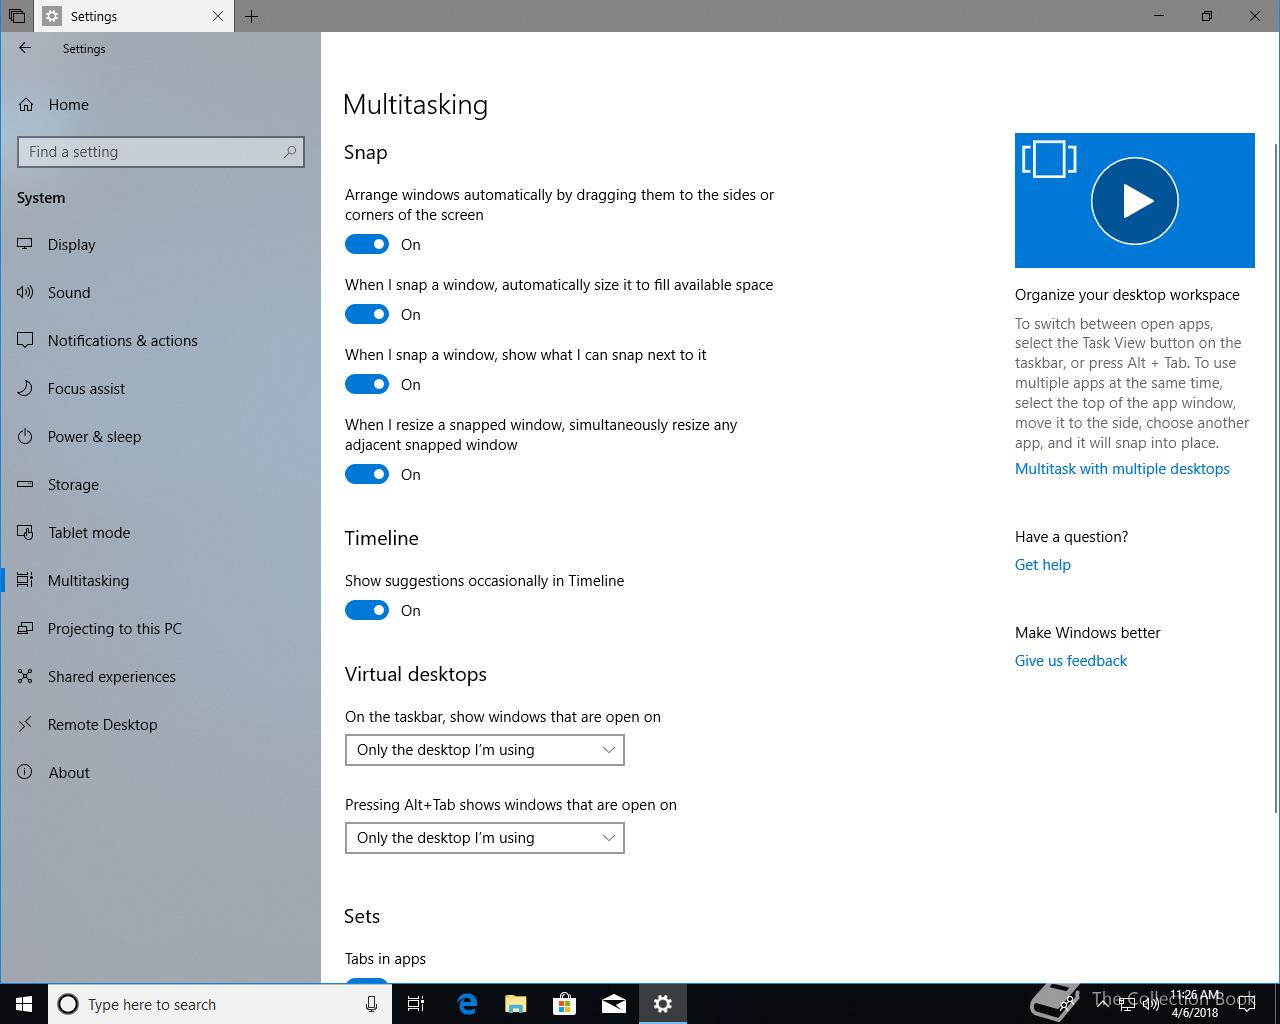The height and width of the screenshot is (1024, 1280).
Task: Click the Shared experiences icon
Action: (x=26, y=676)
